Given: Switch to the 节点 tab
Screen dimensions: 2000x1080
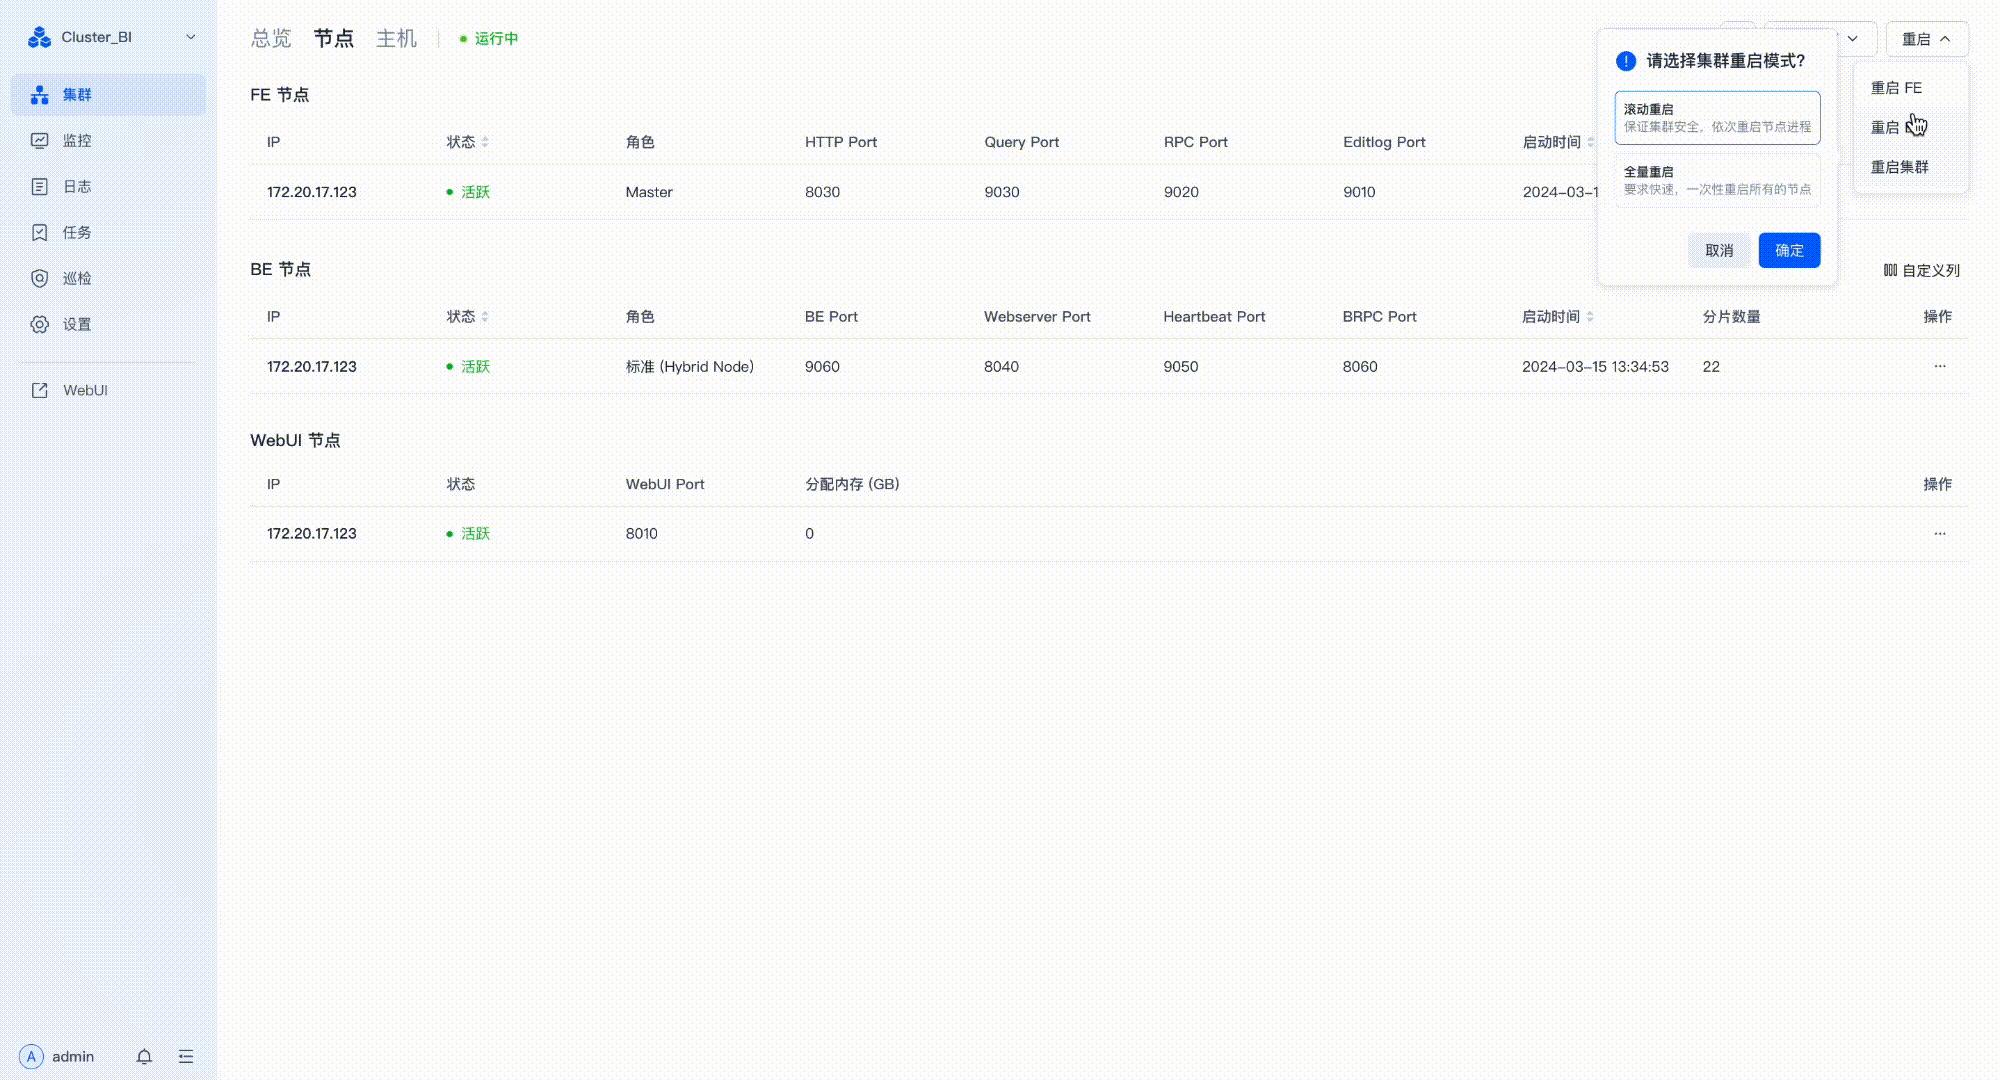Looking at the screenshot, I should (x=334, y=38).
